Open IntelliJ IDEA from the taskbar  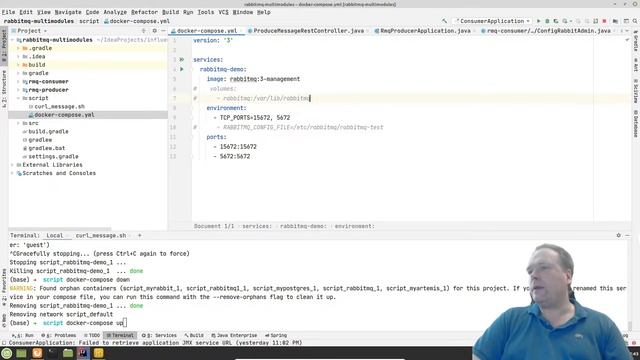click(x=83, y=353)
